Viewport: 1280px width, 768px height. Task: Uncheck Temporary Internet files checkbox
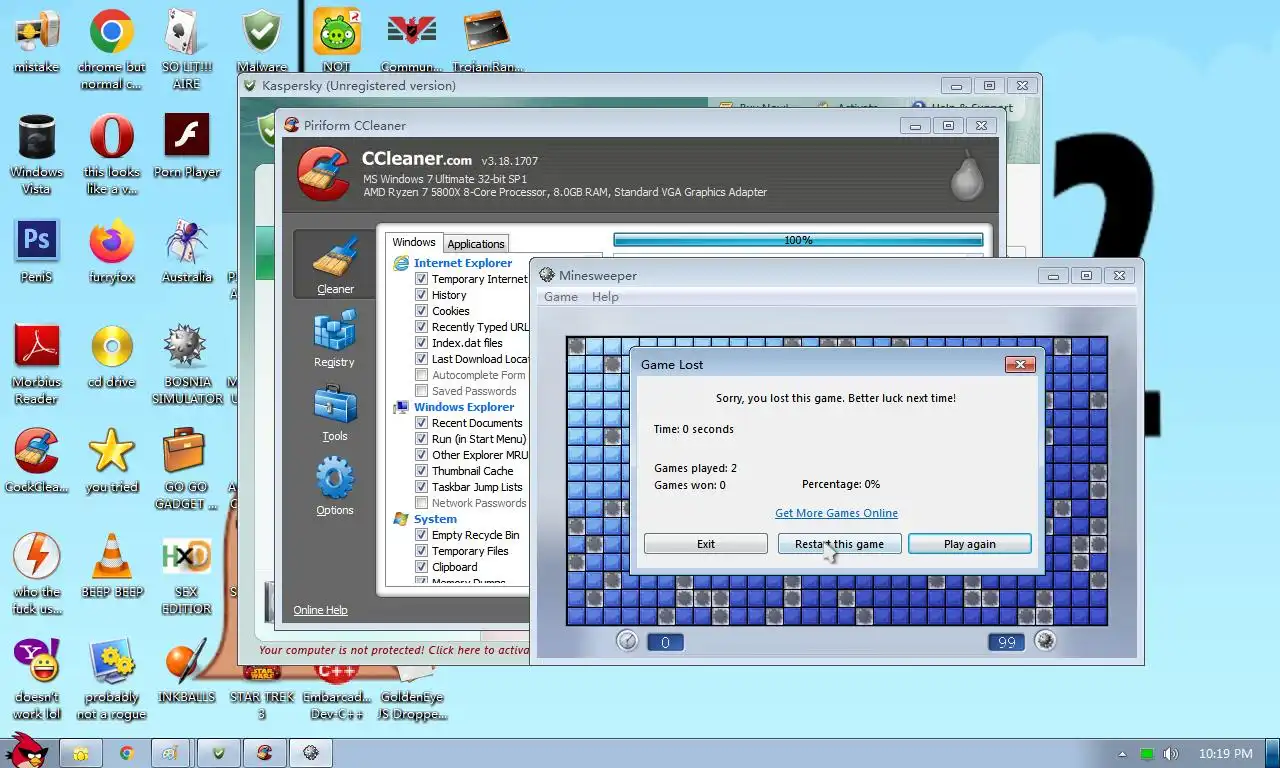422,279
